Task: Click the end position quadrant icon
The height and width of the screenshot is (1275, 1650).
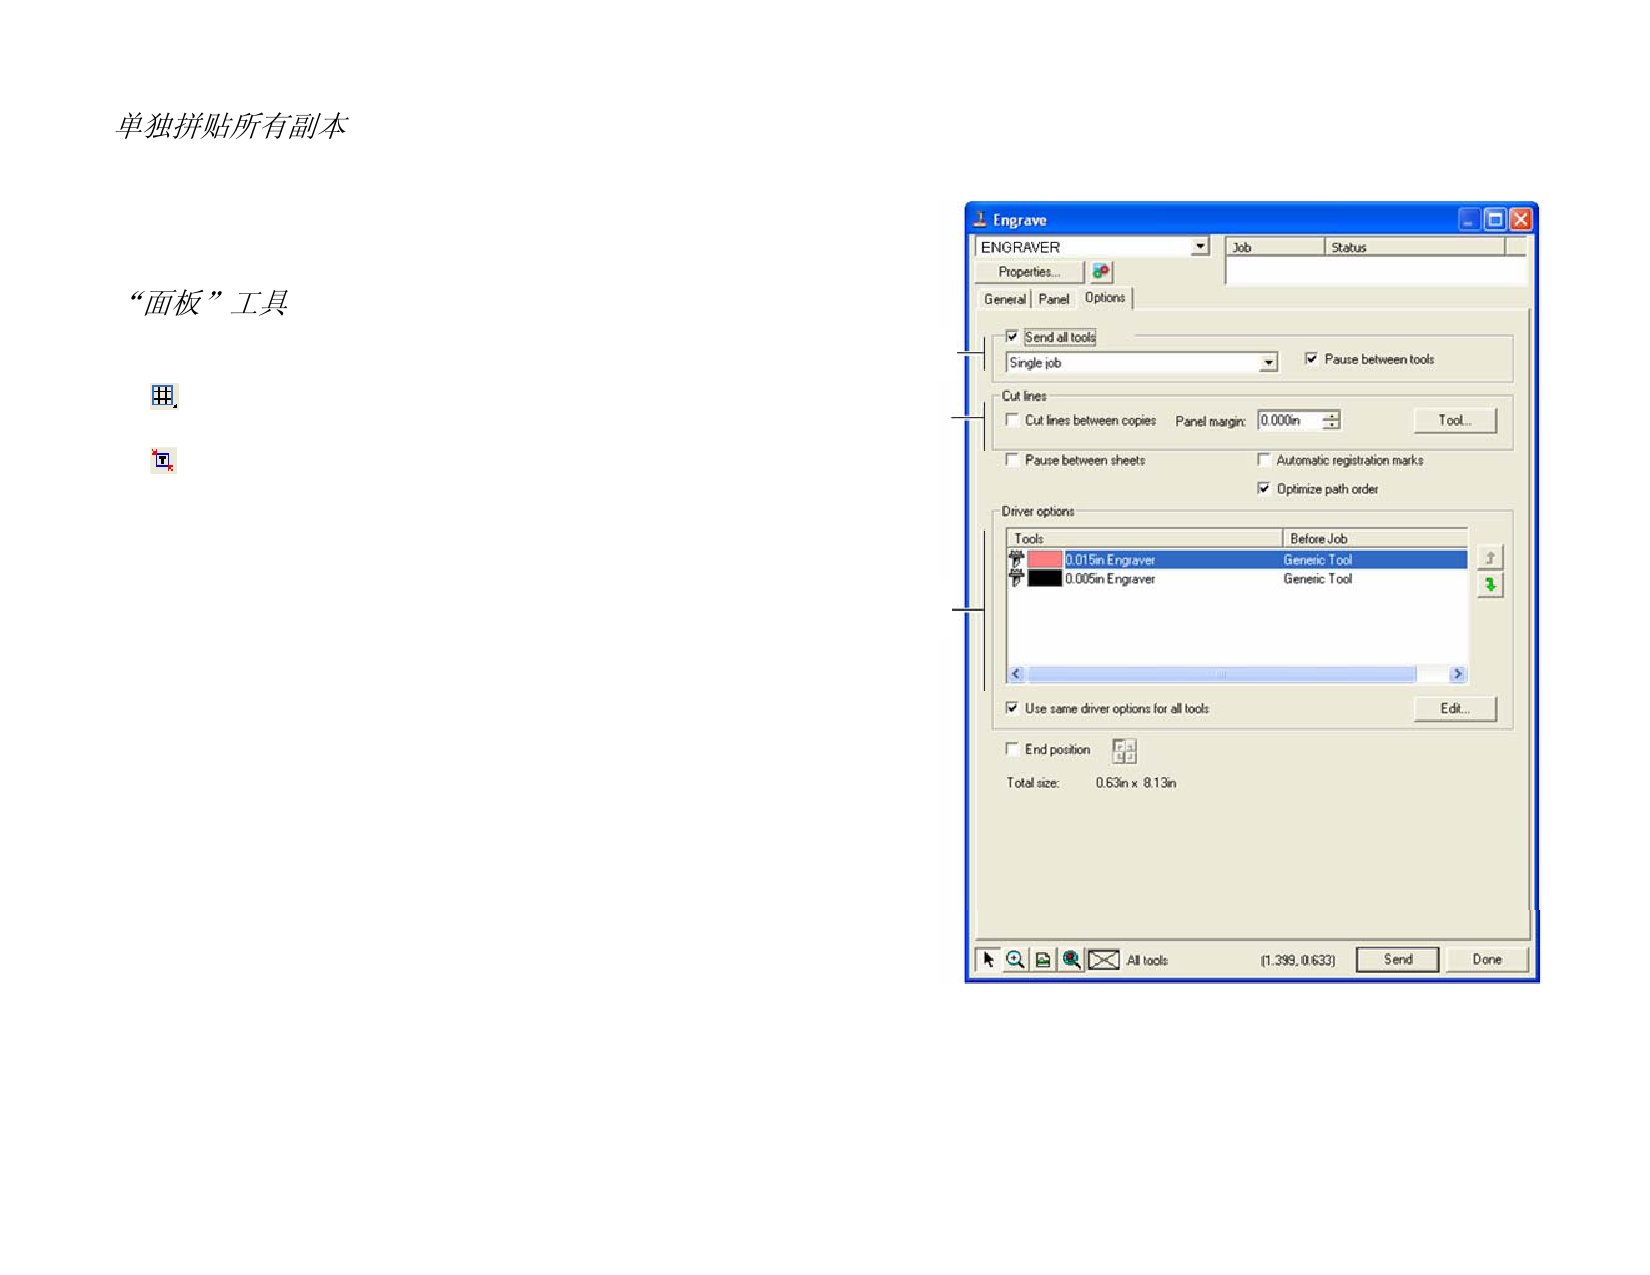Action: (x=1124, y=750)
